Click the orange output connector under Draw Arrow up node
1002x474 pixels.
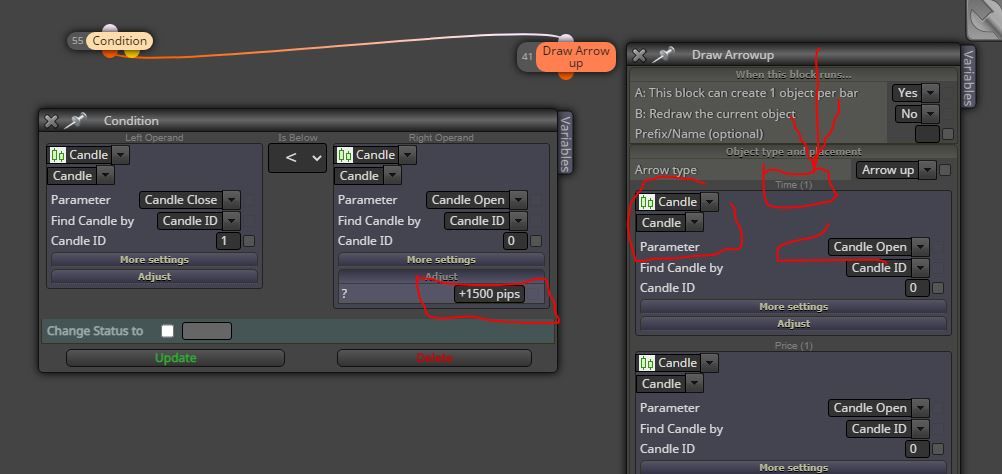(566, 75)
